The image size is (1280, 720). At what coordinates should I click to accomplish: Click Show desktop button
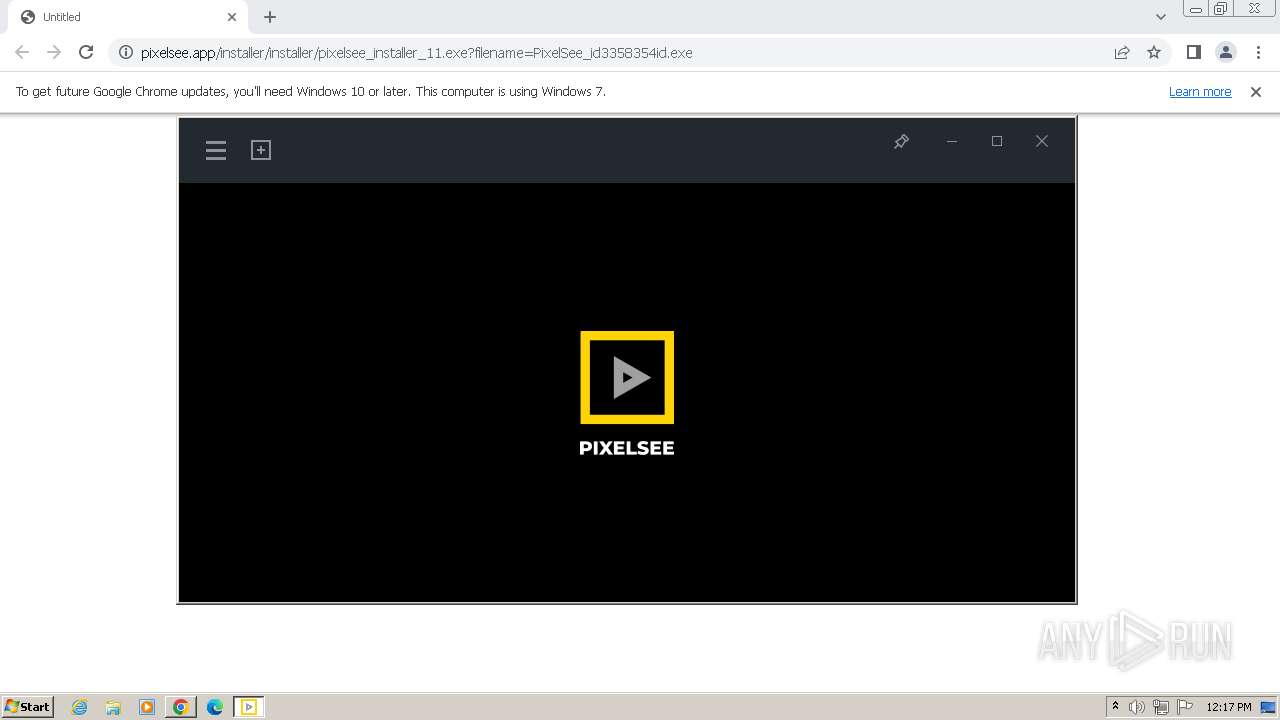coord(1269,707)
